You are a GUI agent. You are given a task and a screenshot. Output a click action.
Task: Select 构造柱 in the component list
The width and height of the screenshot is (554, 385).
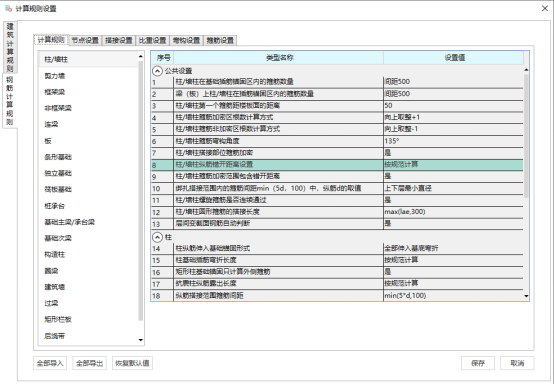coord(88,254)
